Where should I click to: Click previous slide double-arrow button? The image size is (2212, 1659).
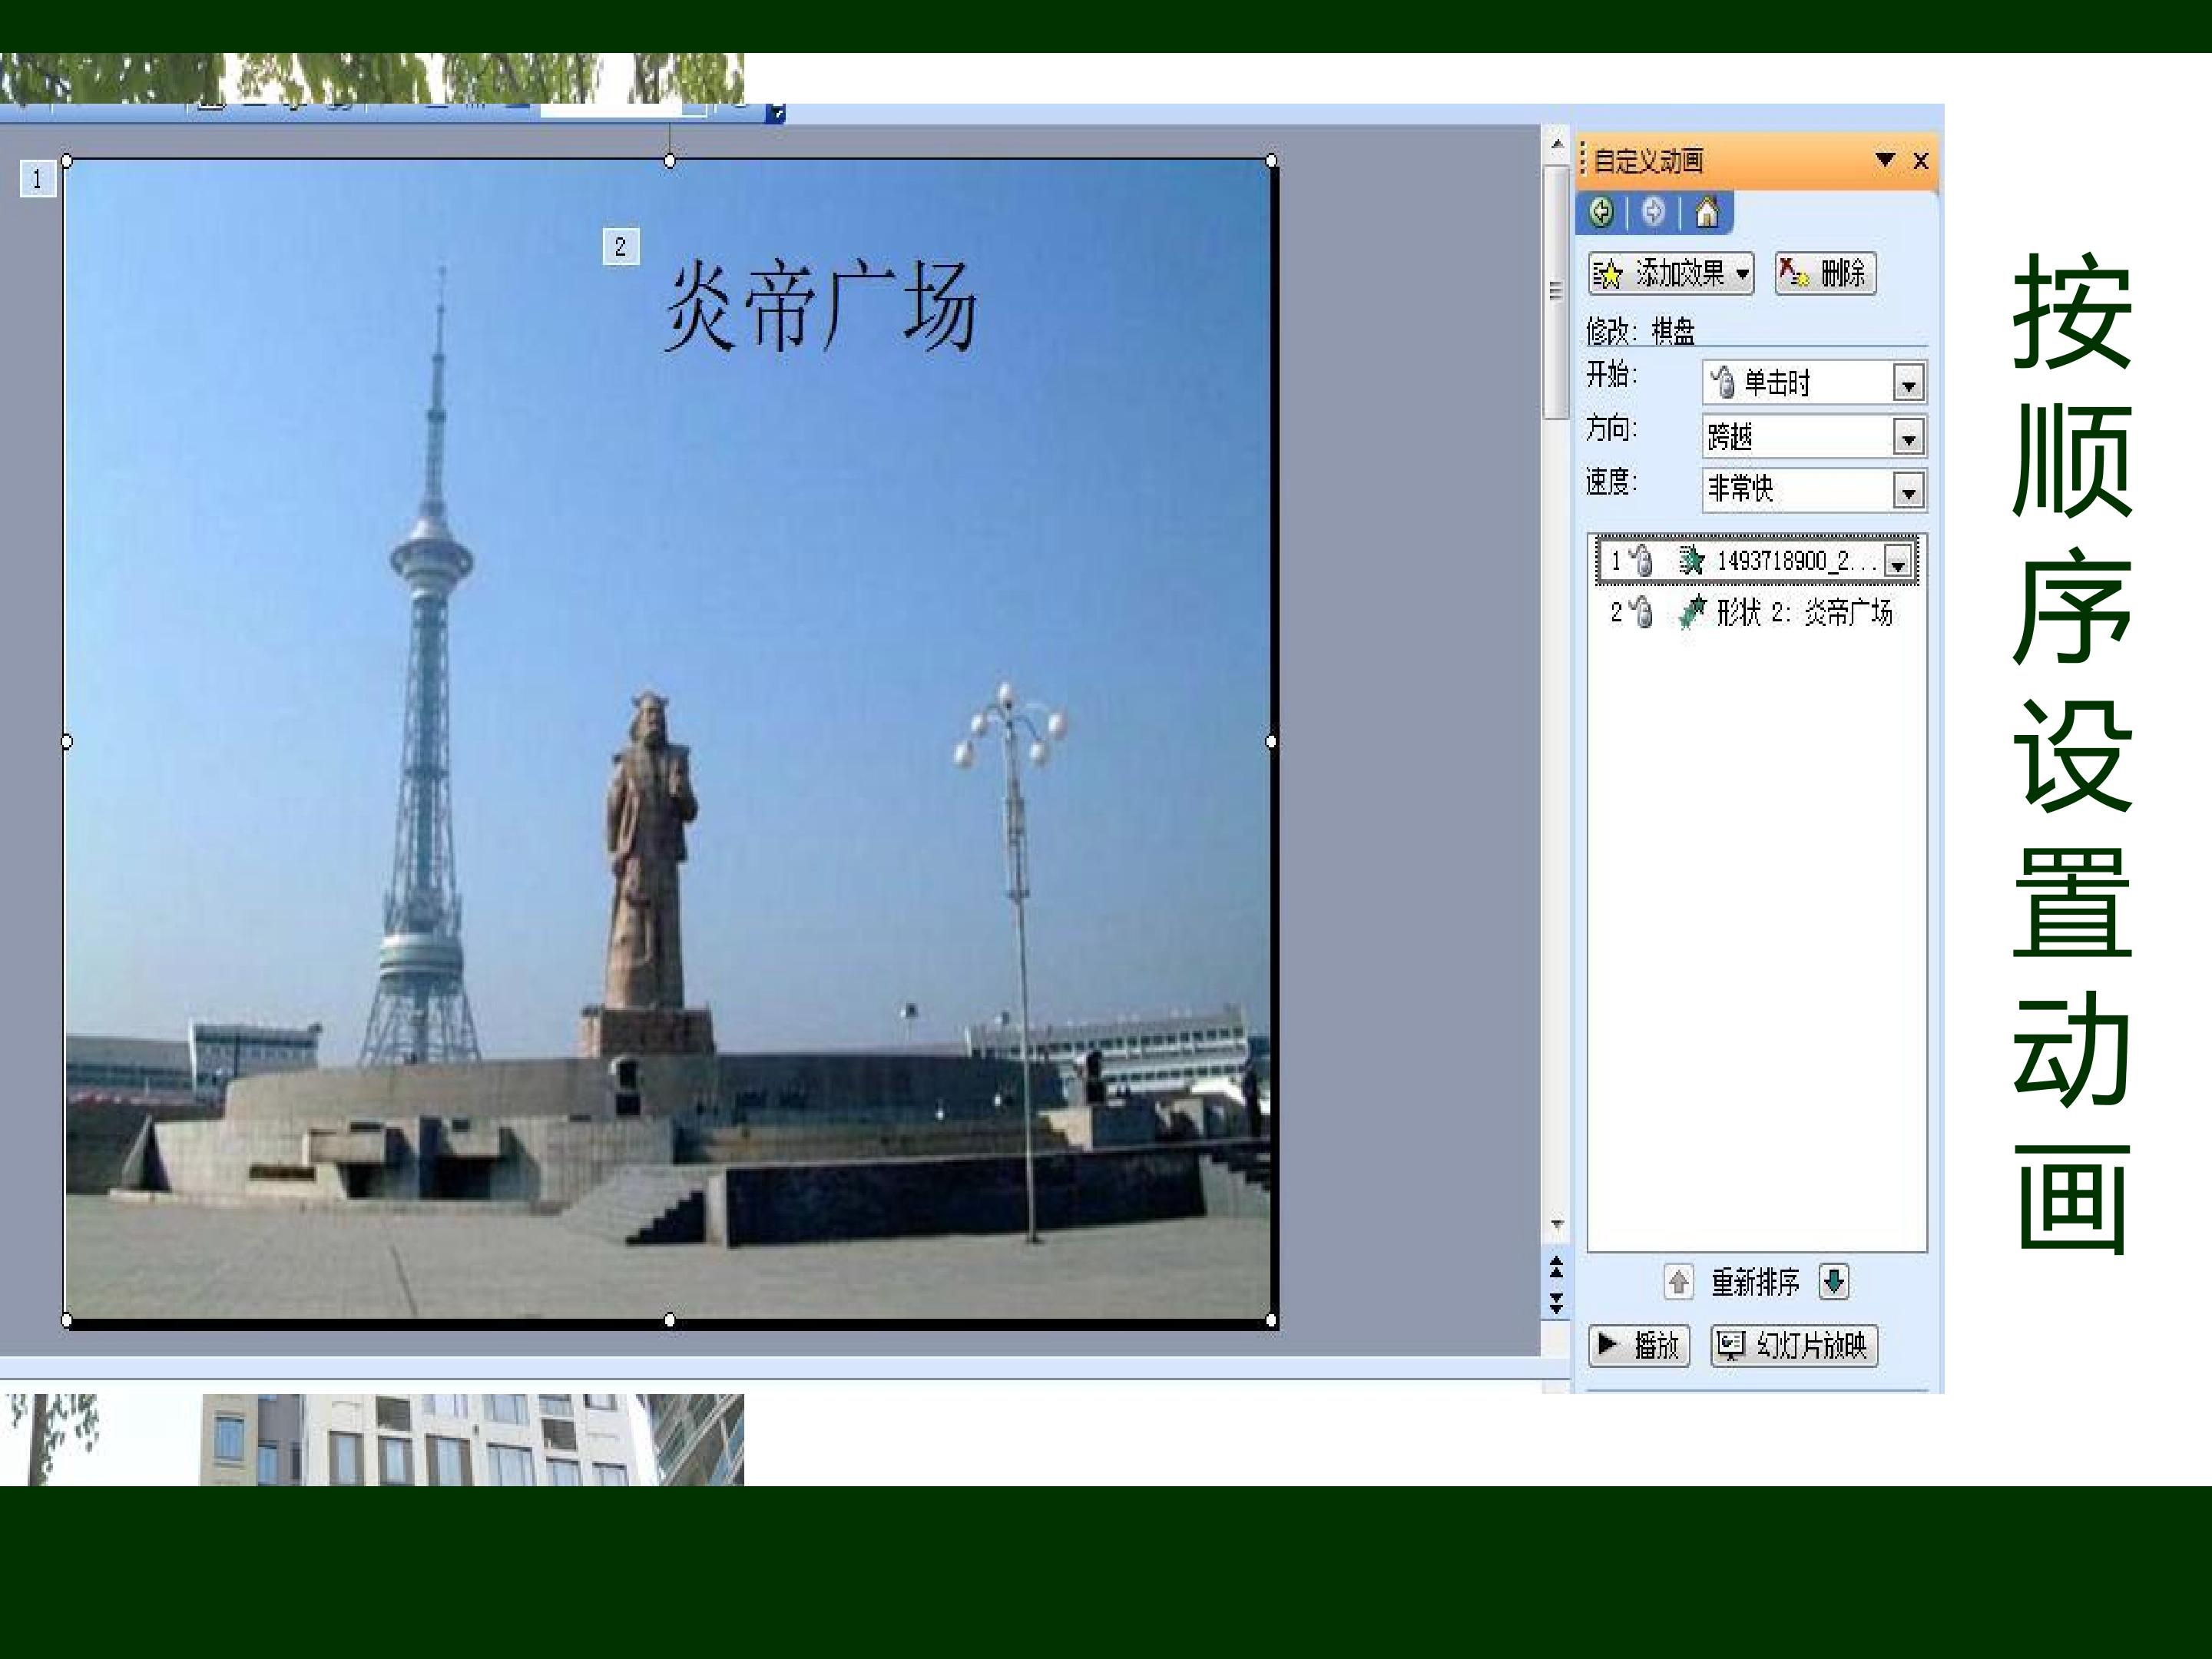pyautogui.click(x=1556, y=1269)
